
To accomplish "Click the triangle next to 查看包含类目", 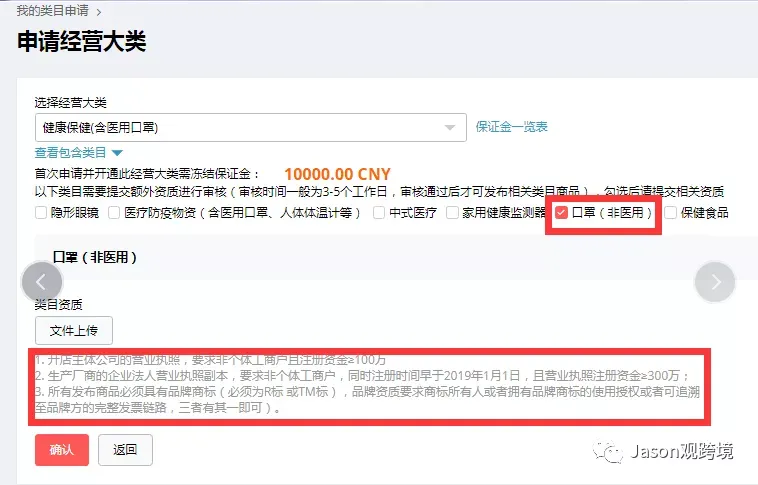I will click(117, 153).
